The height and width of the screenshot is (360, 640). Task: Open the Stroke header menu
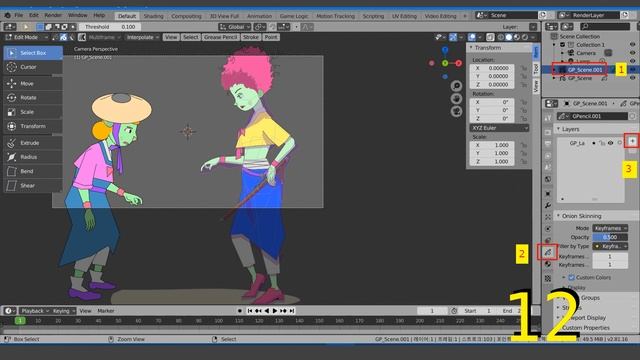(250, 37)
